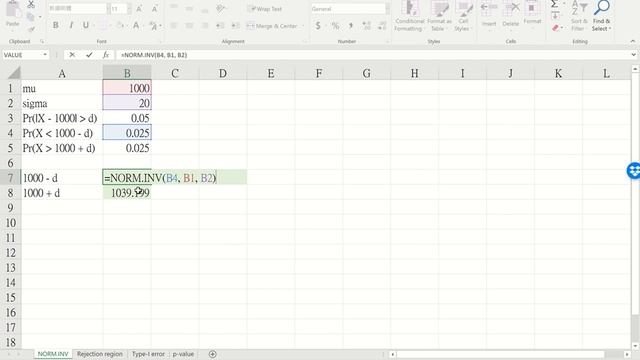Increase the font size
Image resolution: width=640 pixels, height=360 pixels.
coord(139,9)
